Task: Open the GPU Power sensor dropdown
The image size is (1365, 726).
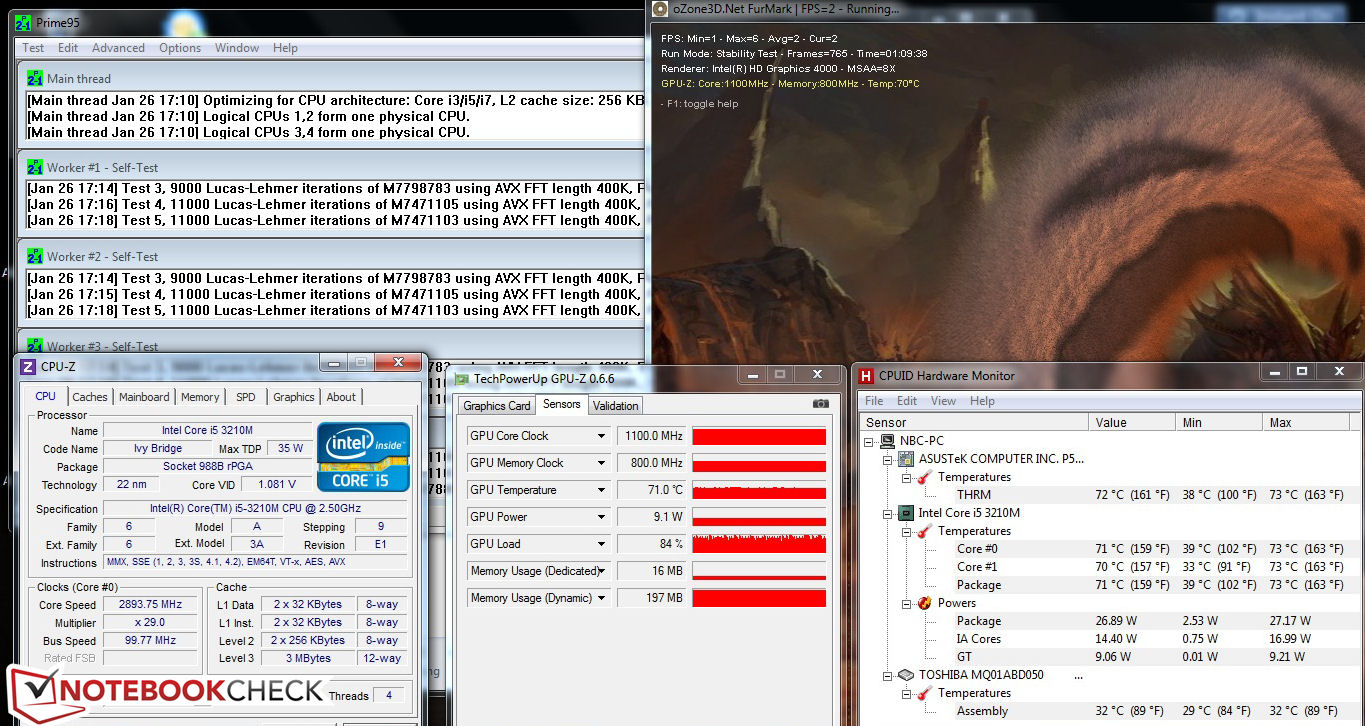Action: 602,517
